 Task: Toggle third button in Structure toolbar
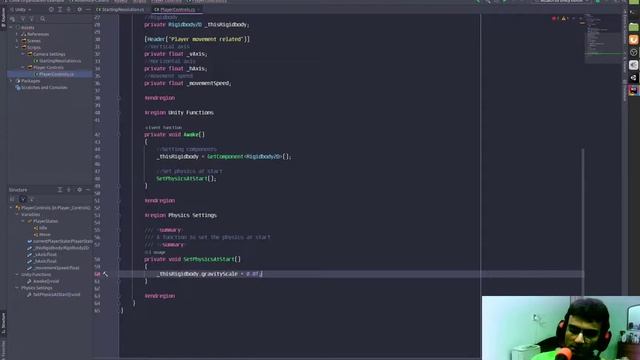pyautogui.click(x=32, y=199)
